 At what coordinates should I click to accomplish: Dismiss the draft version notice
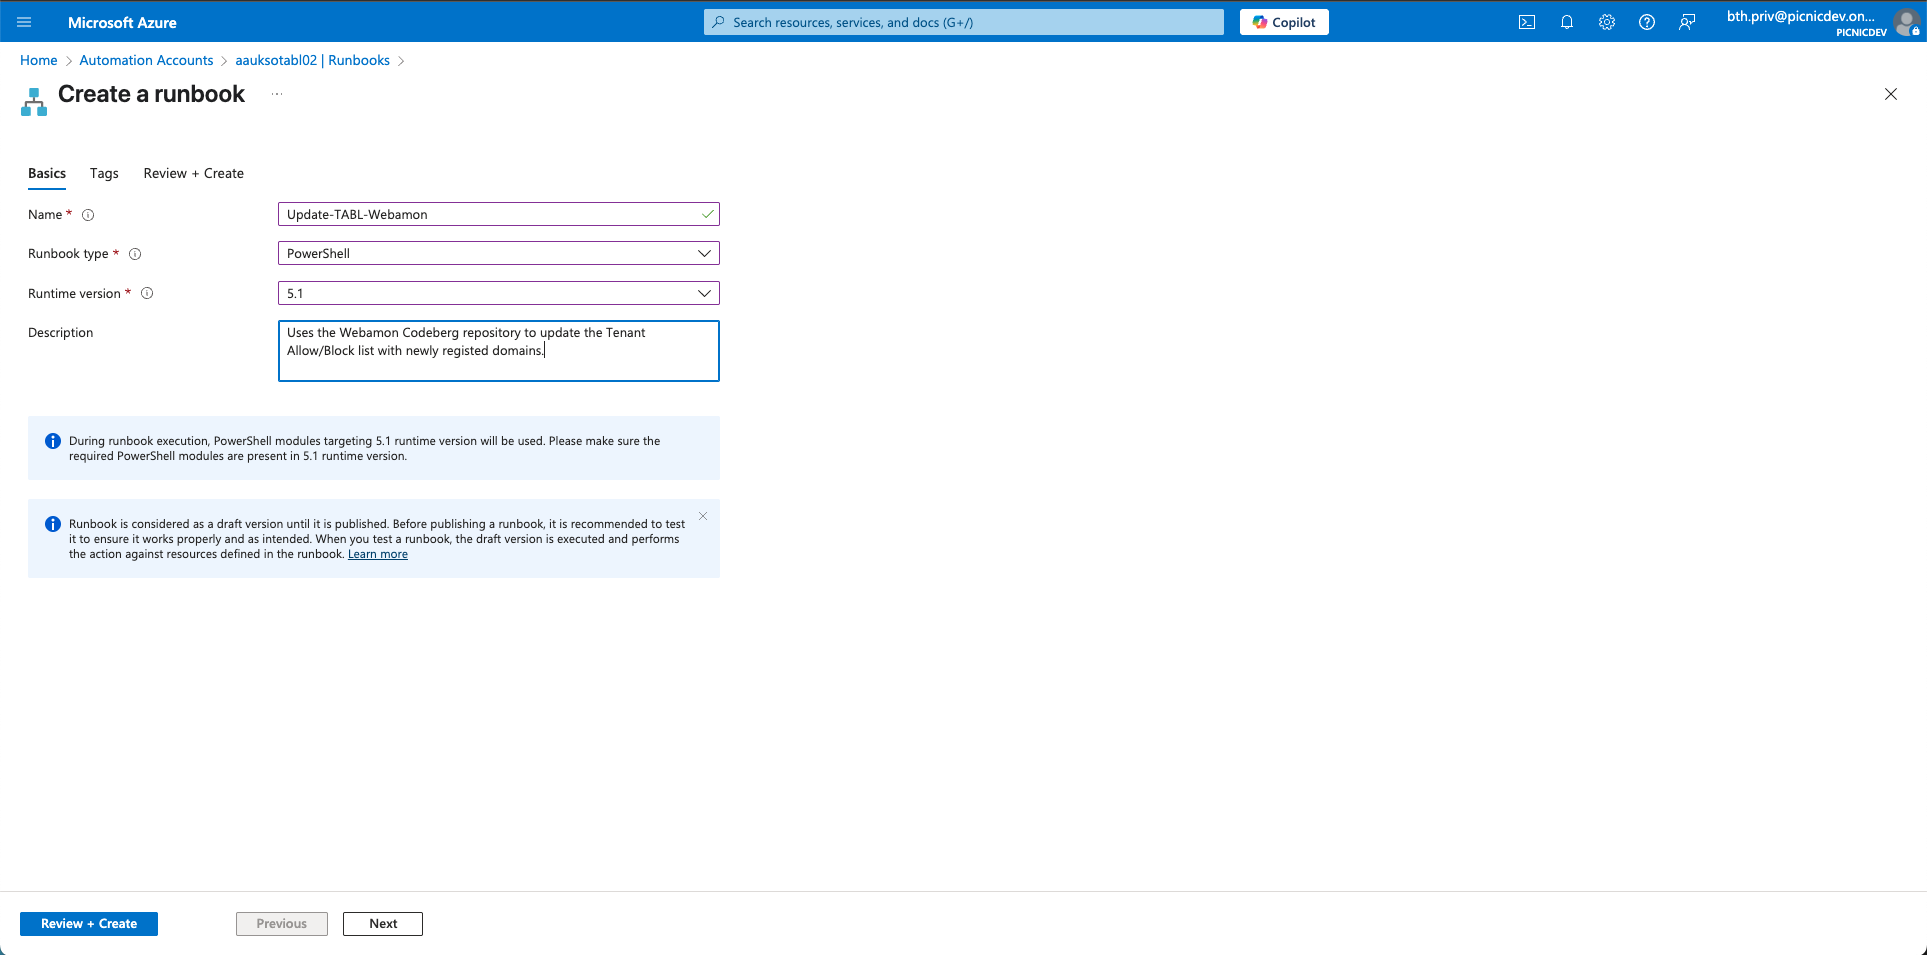coord(703,516)
